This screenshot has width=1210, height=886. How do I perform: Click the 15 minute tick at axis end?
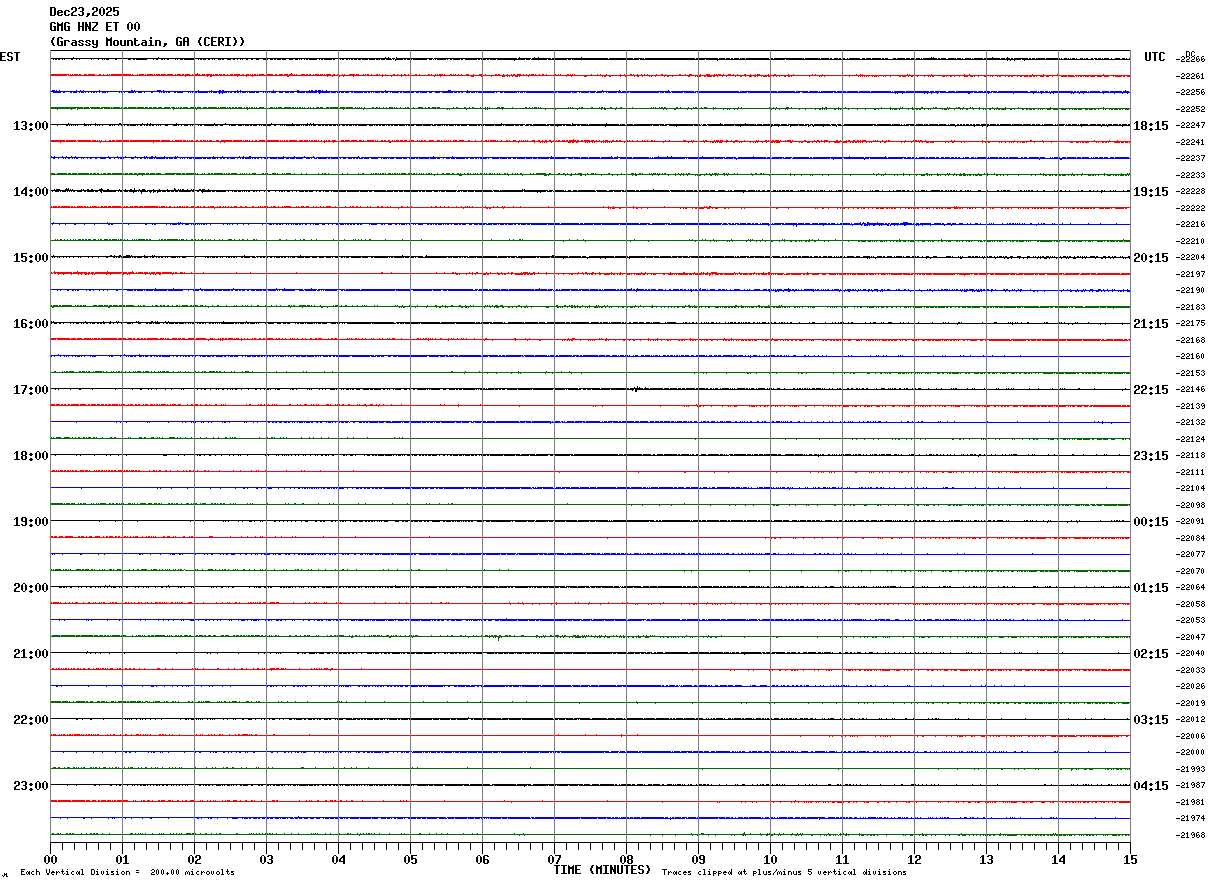[x=1130, y=859]
